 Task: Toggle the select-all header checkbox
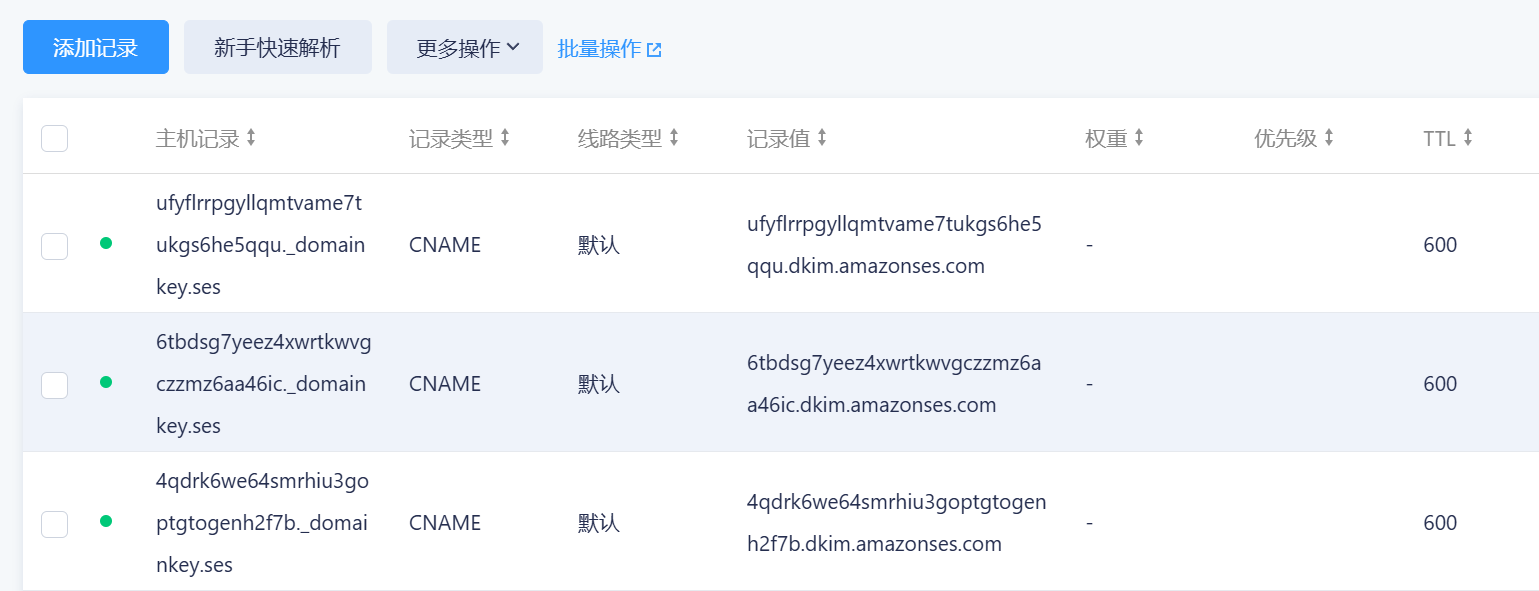tap(54, 138)
